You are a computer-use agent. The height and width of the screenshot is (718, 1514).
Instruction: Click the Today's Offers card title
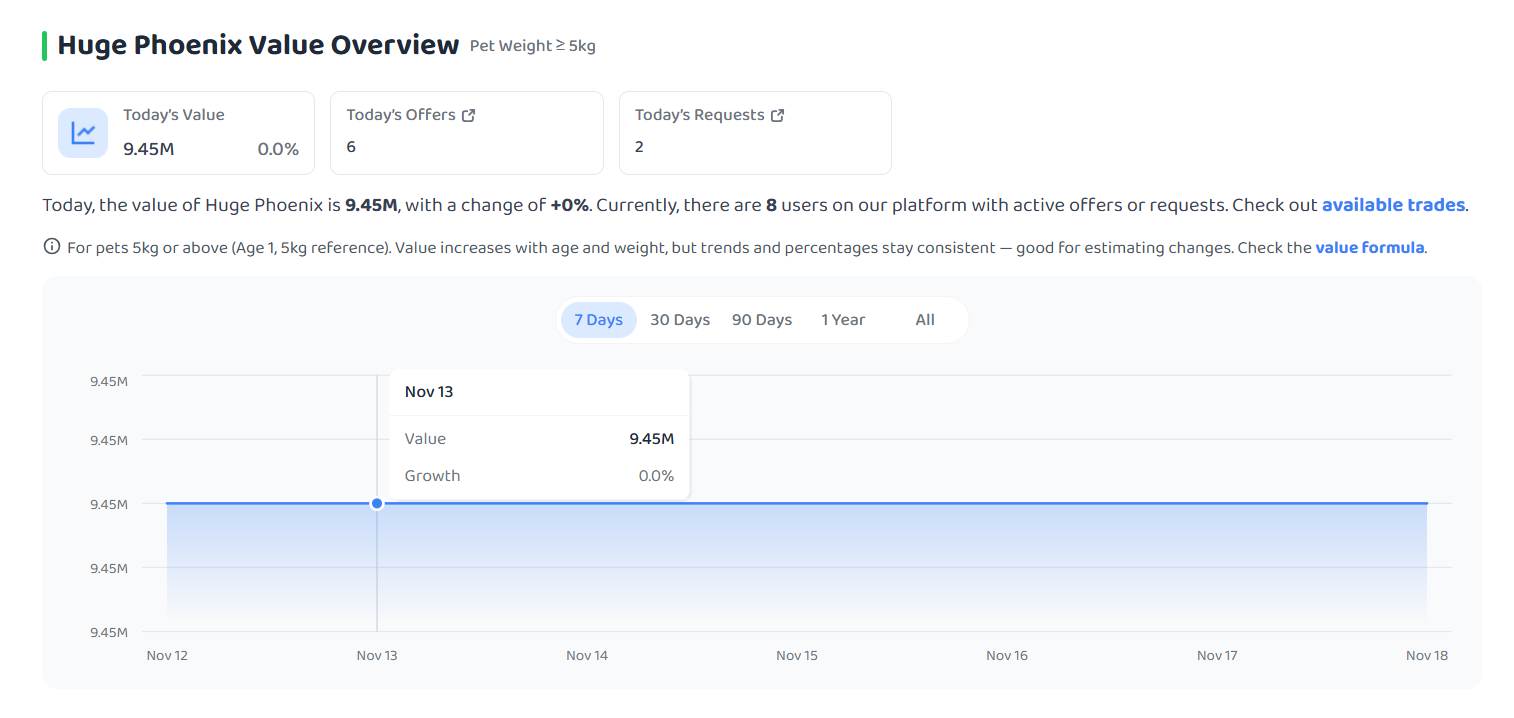pyautogui.click(x=401, y=115)
